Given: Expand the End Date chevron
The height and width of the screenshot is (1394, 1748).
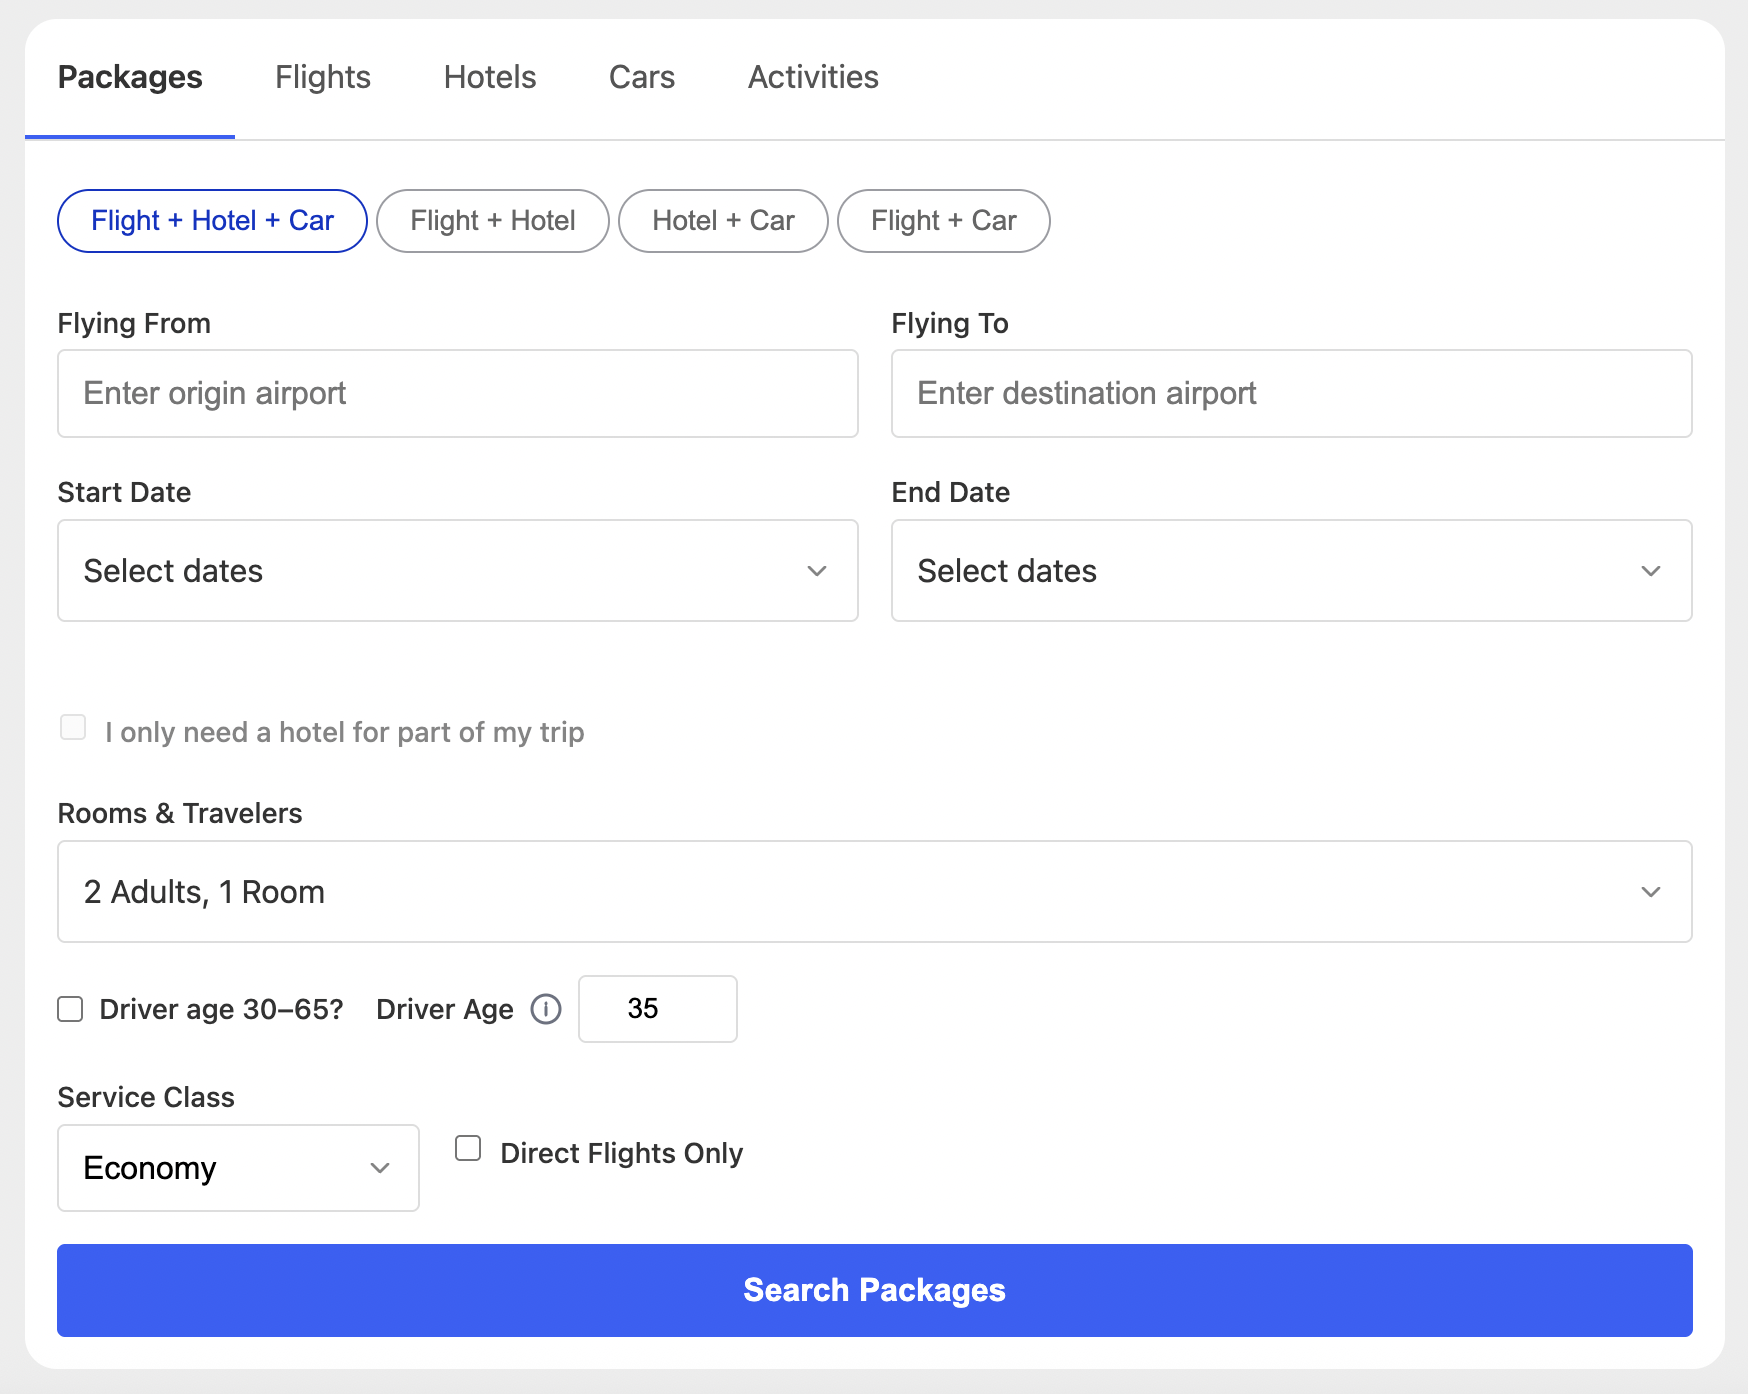Looking at the screenshot, I should (1651, 571).
